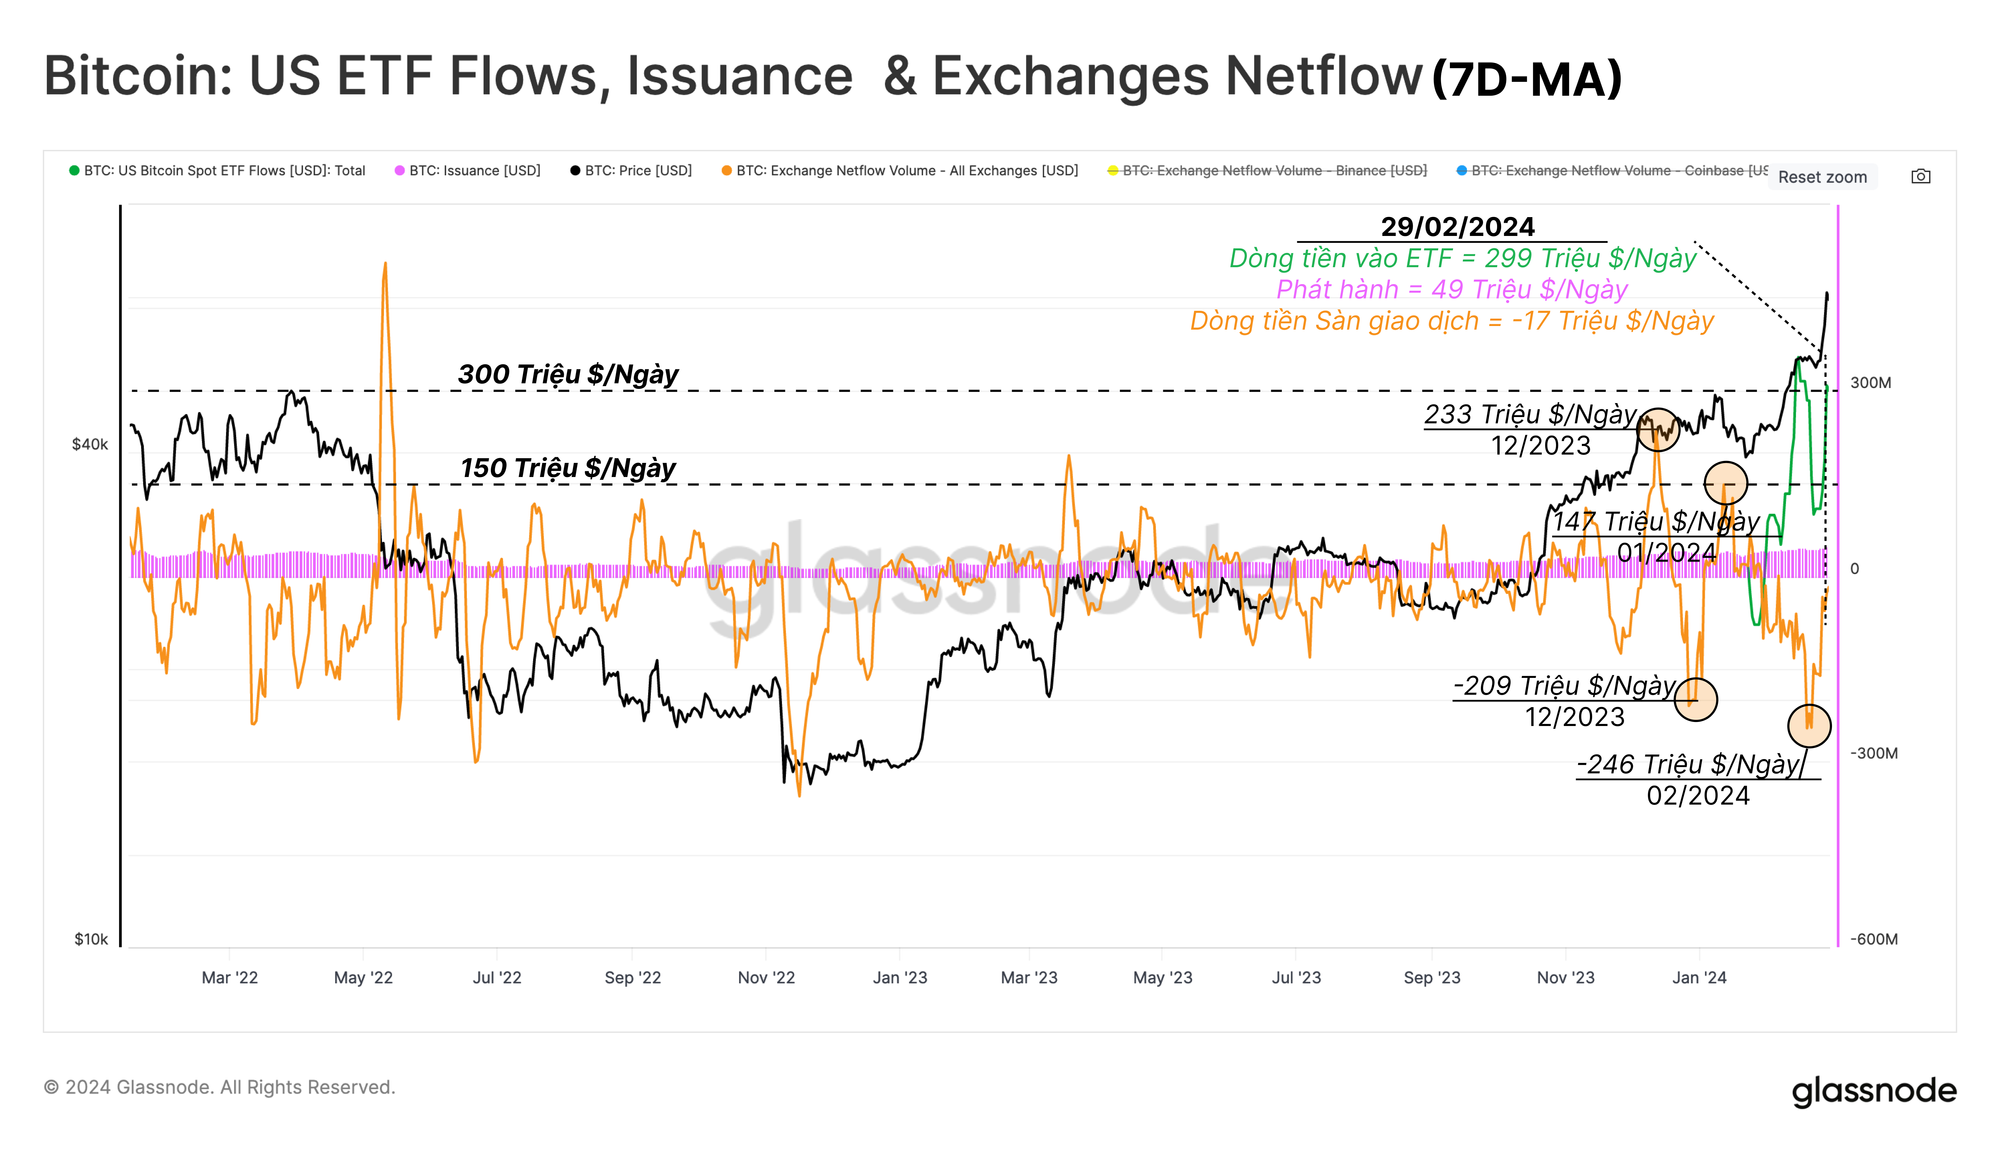Toggle US Bitcoin Spot ETF Flows series

coord(224,171)
